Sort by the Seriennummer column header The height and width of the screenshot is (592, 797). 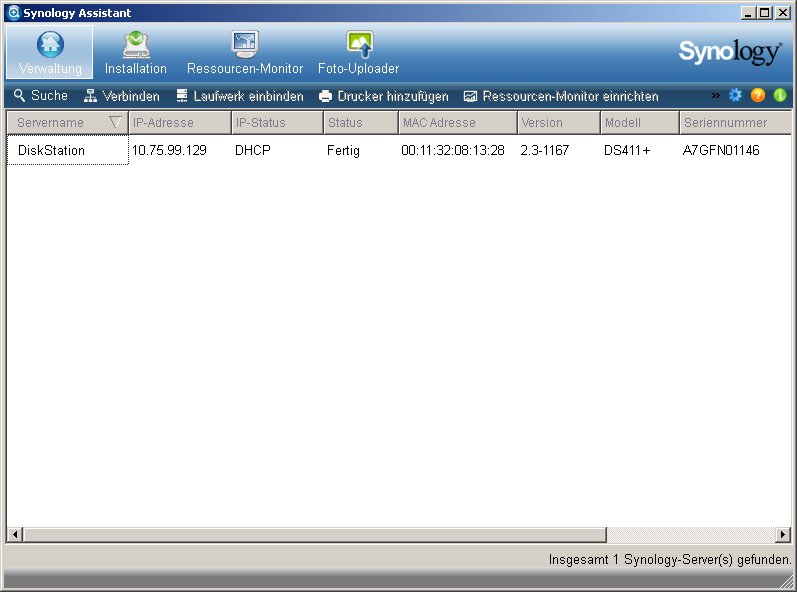click(735, 122)
